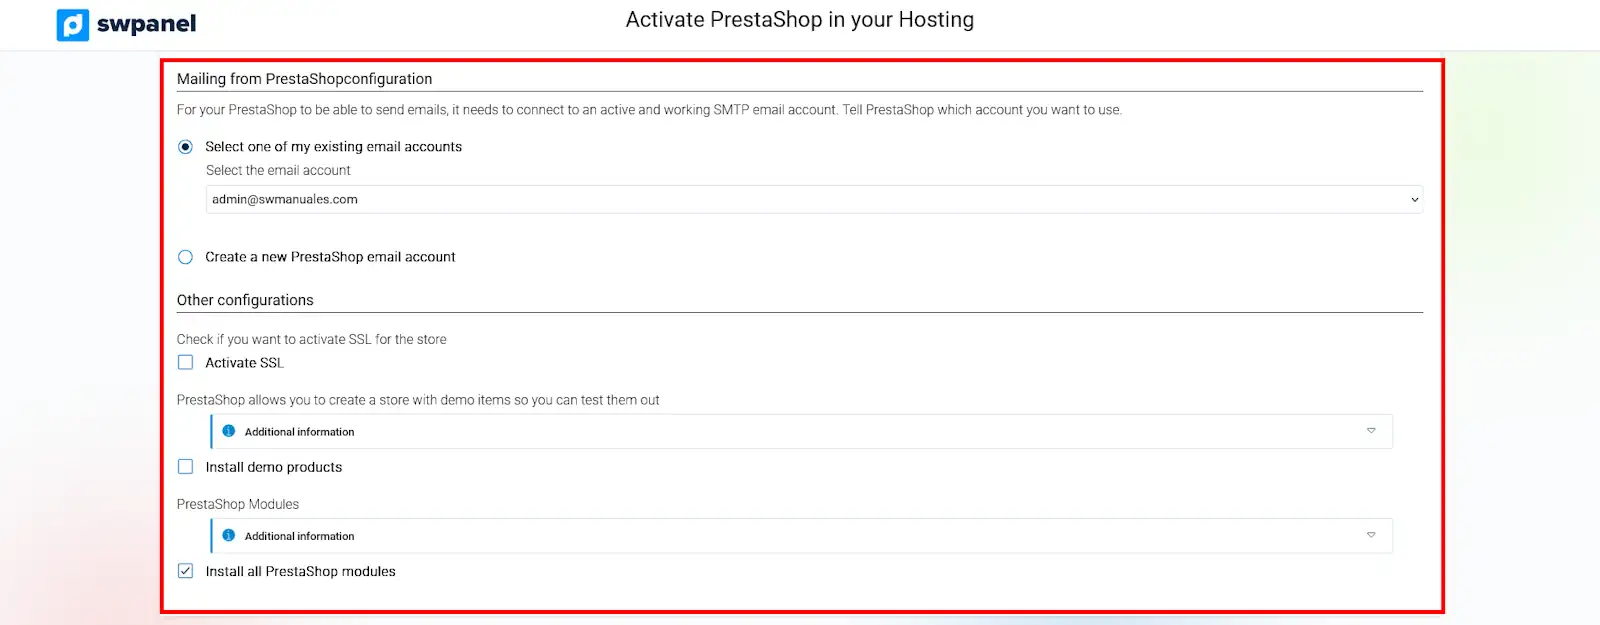Click the "Create a new PrestaShop email account" label
1600x625 pixels.
pos(330,257)
